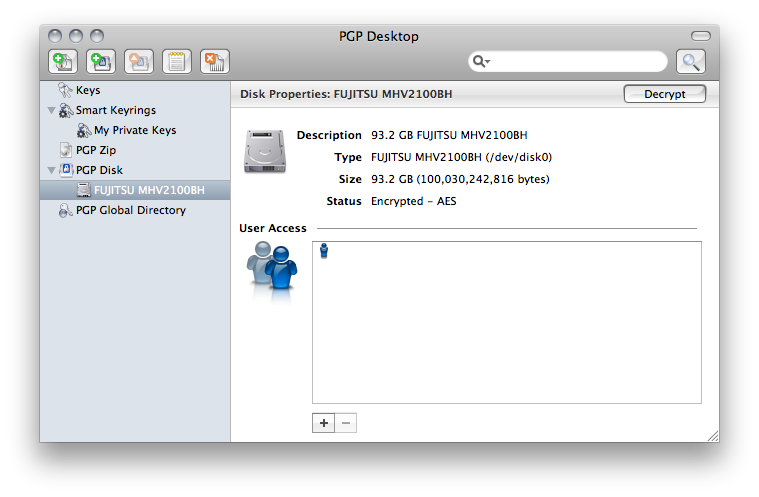Click the Shred files toolbar icon
Viewport: 759px width, 497px height.
215,61
